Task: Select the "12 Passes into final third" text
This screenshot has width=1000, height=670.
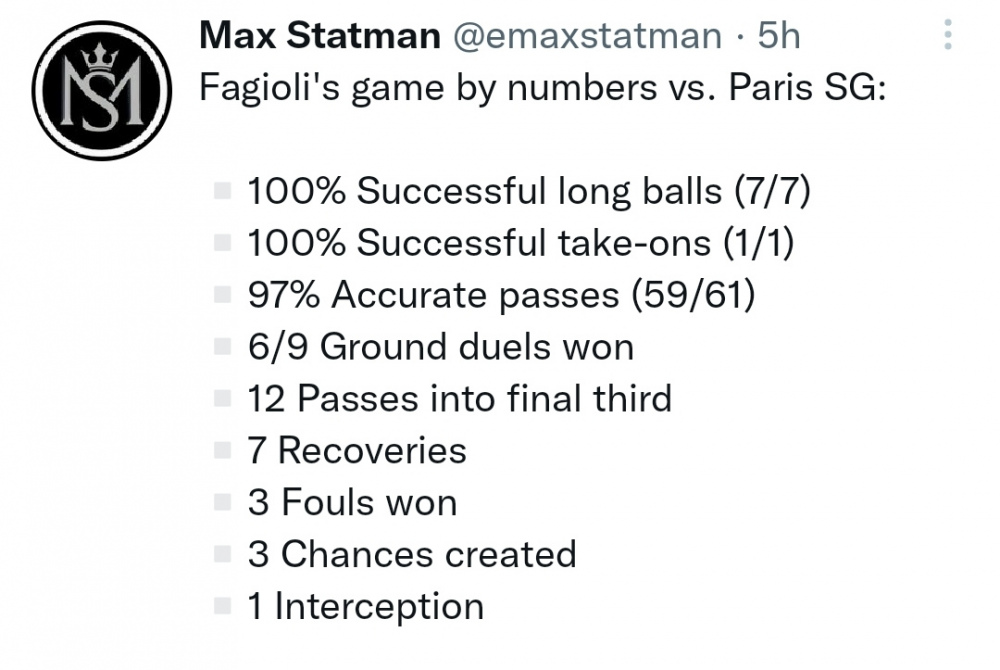Action: [460, 398]
